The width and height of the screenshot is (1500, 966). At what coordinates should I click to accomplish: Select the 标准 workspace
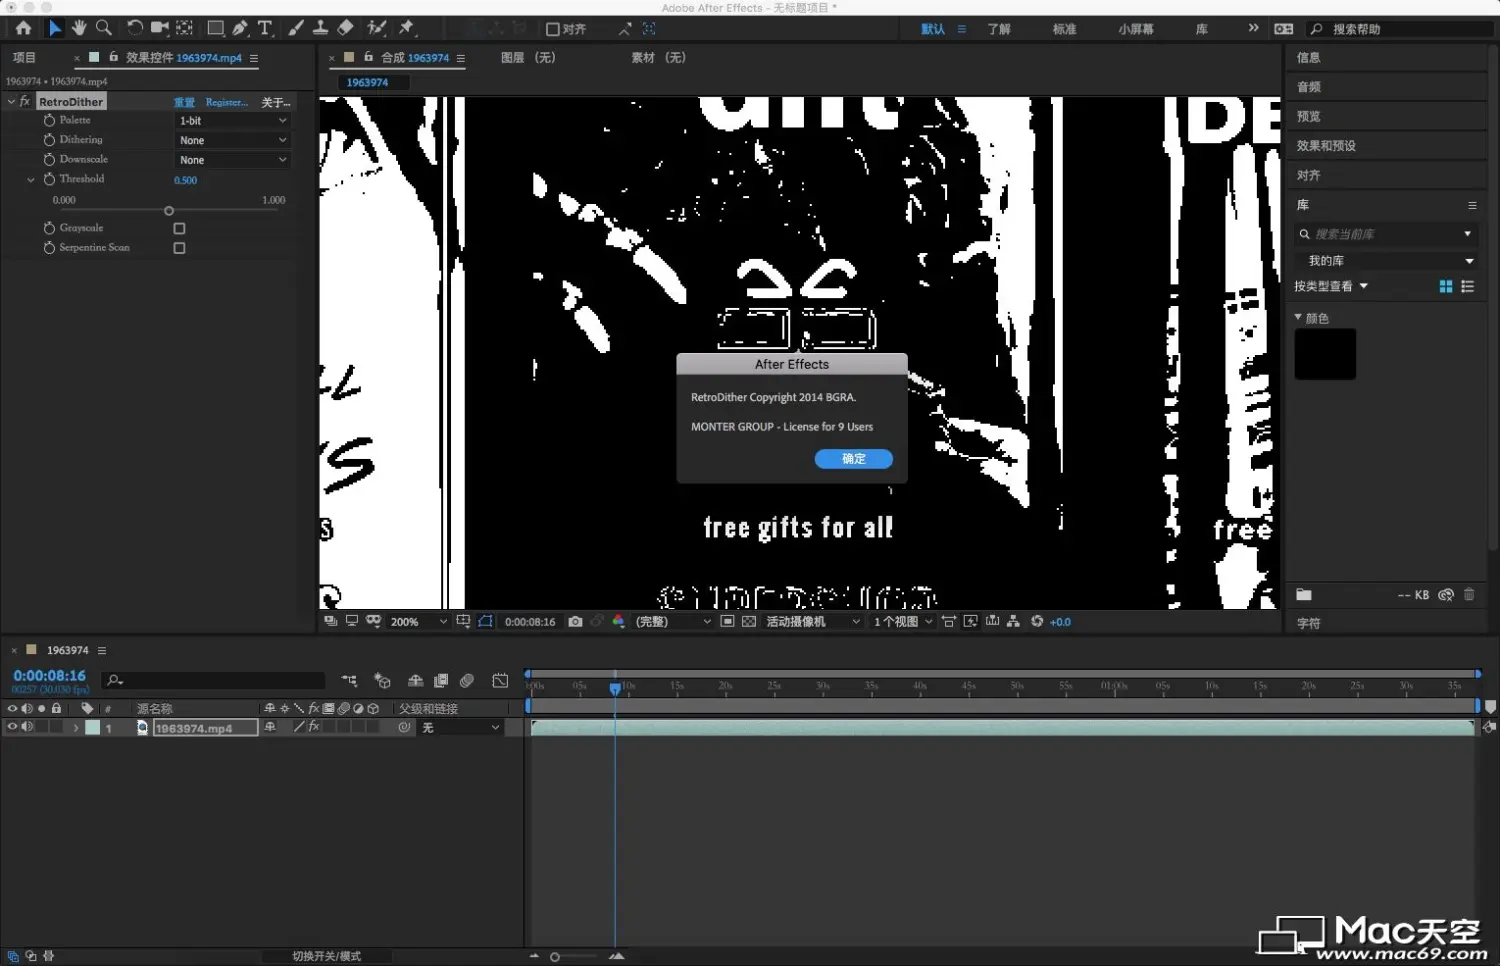click(1064, 29)
